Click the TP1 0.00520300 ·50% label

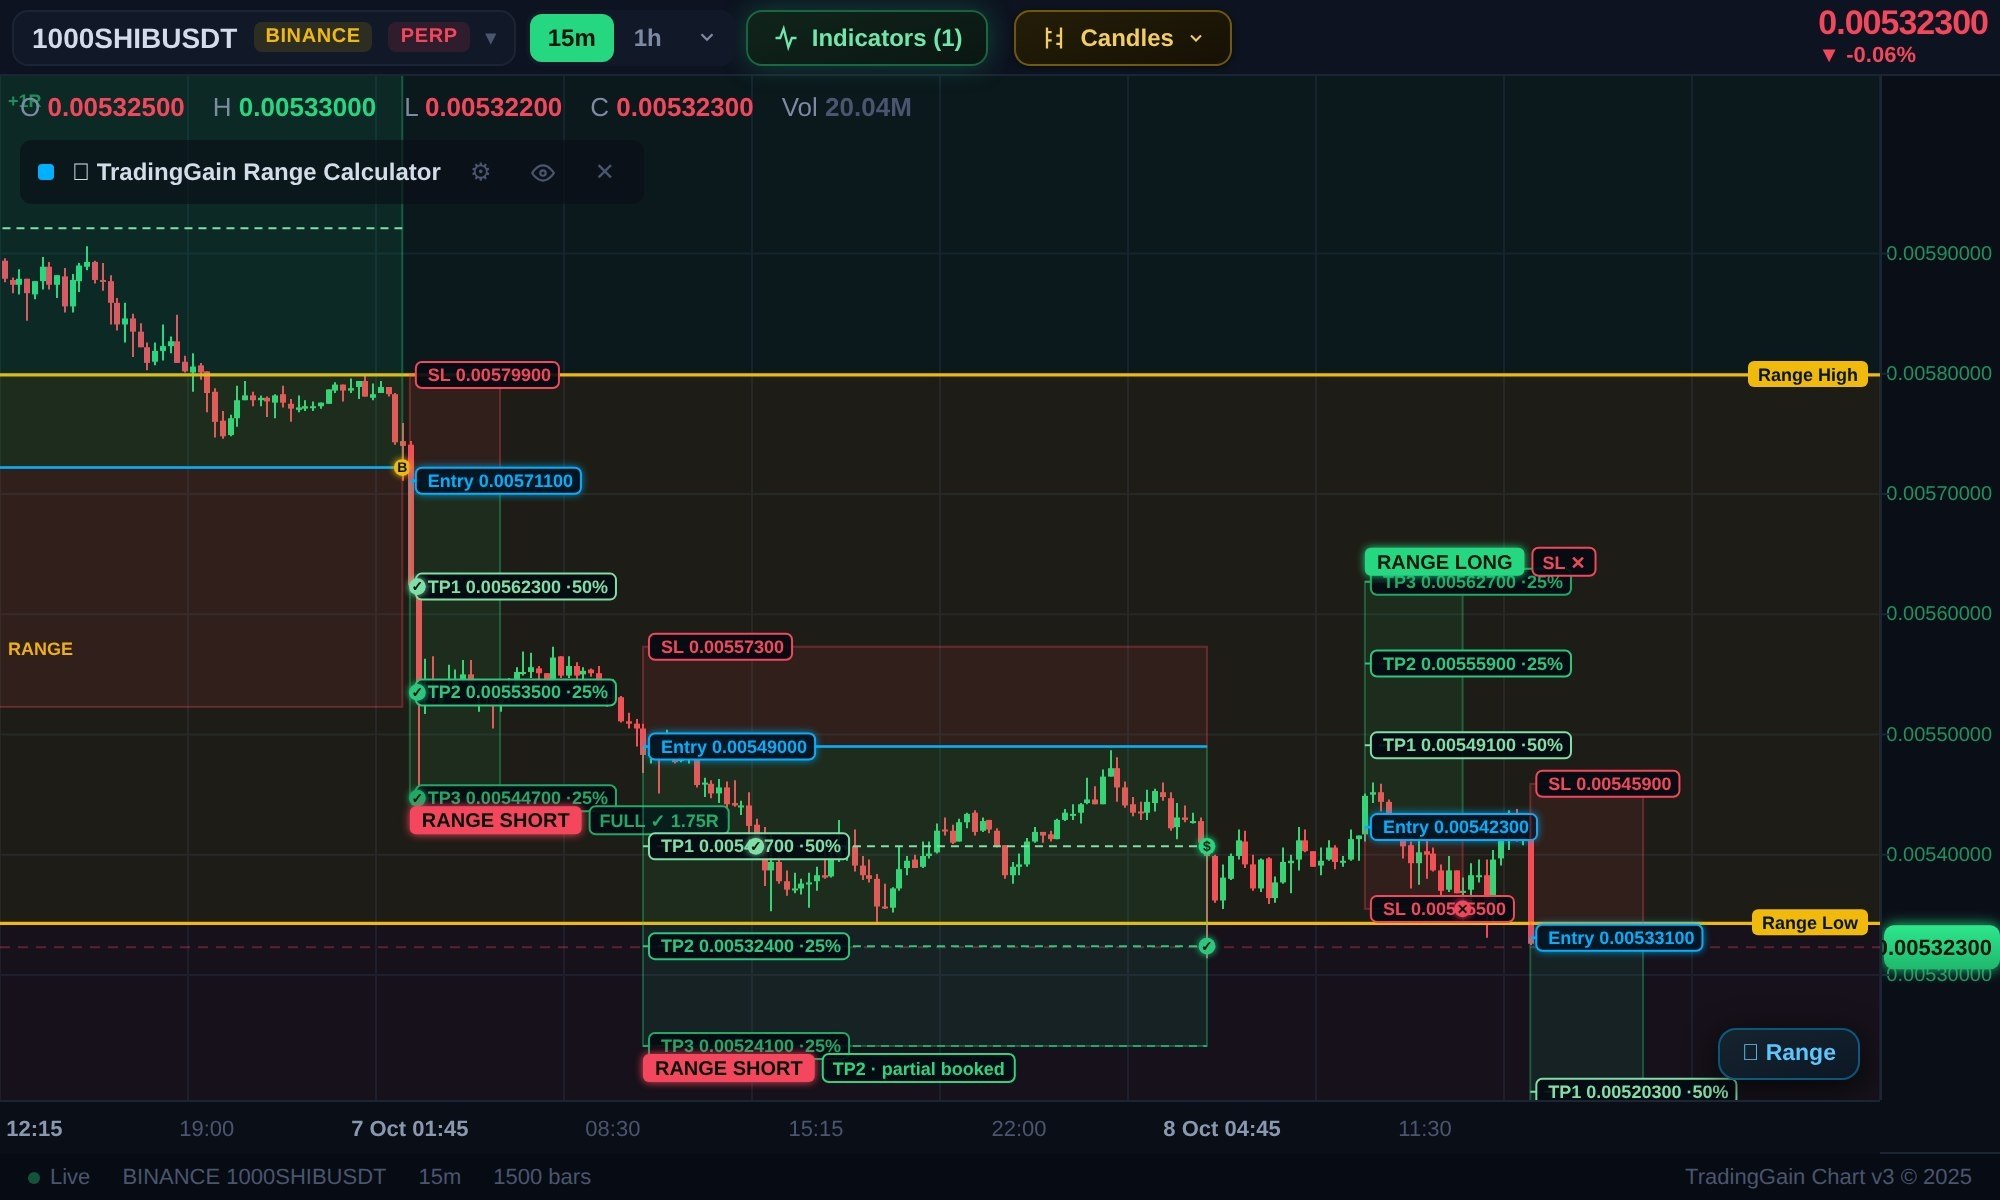point(1637,1091)
